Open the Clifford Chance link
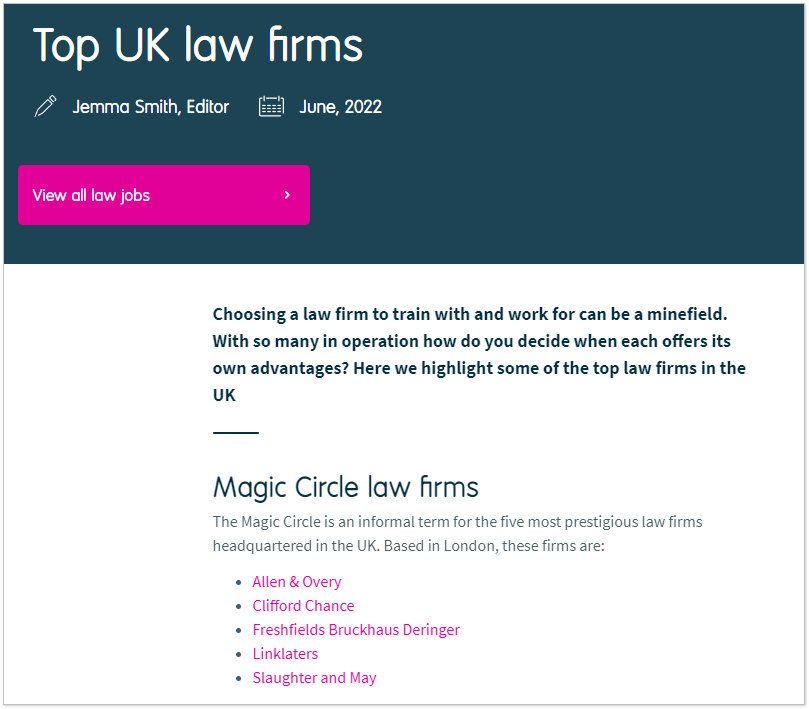This screenshot has width=809, height=709. click(x=303, y=605)
